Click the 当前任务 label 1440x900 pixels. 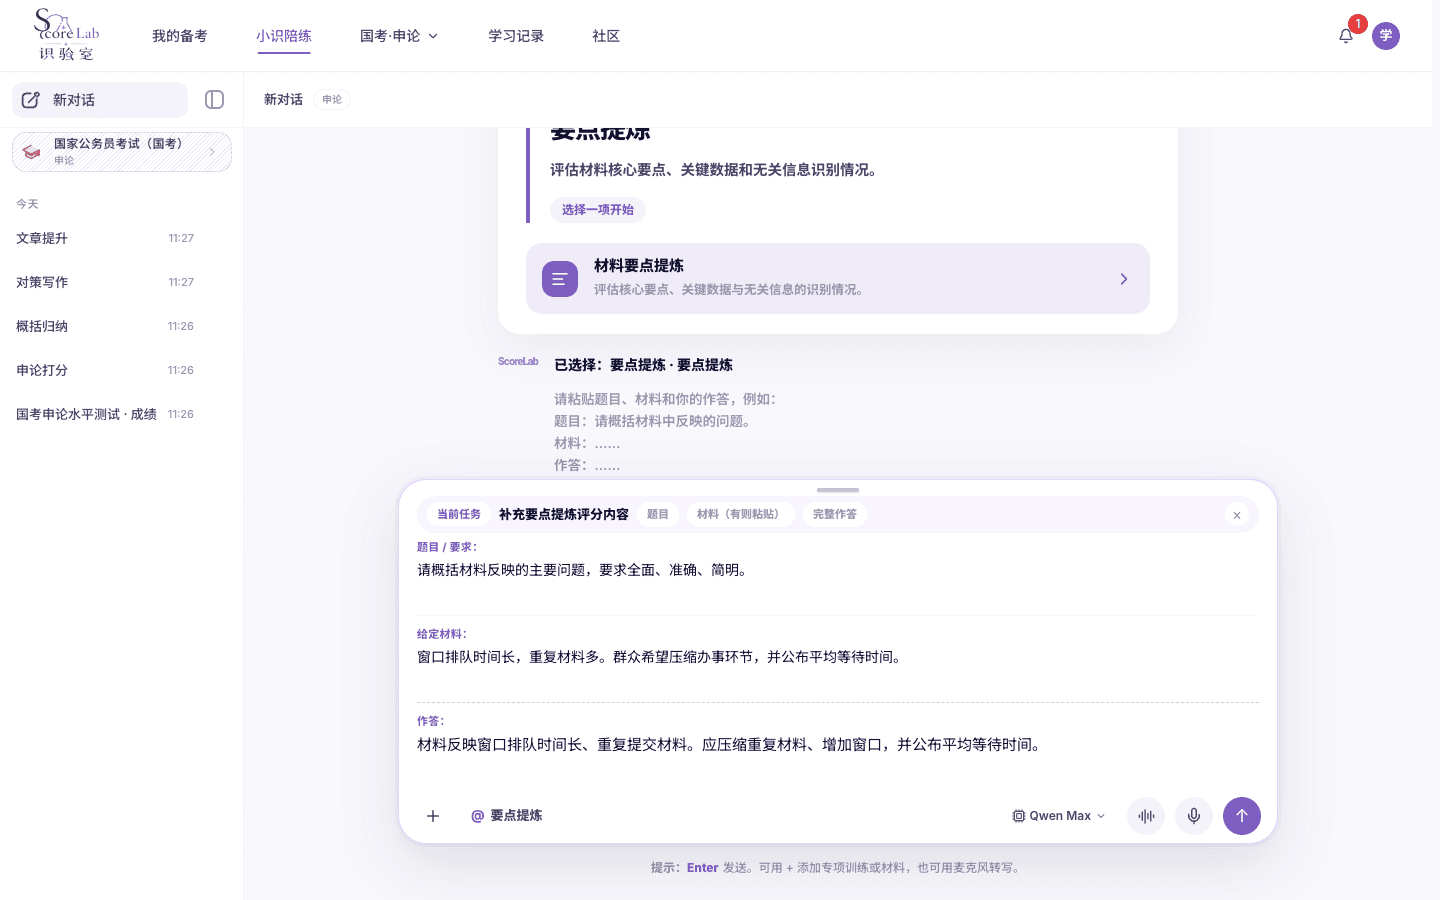pyautogui.click(x=459, y=515)
